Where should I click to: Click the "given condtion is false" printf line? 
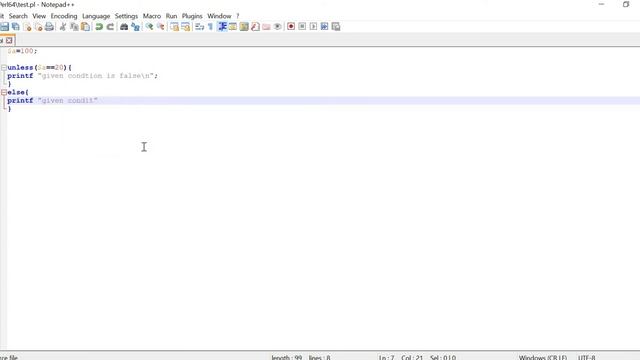coord(82,76)
